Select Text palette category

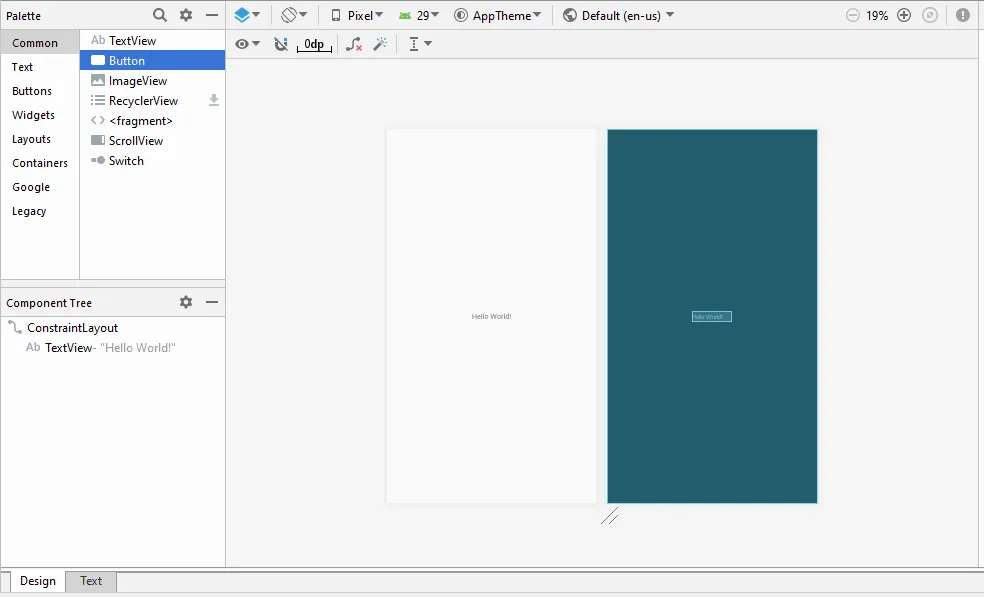pos(40,67)
